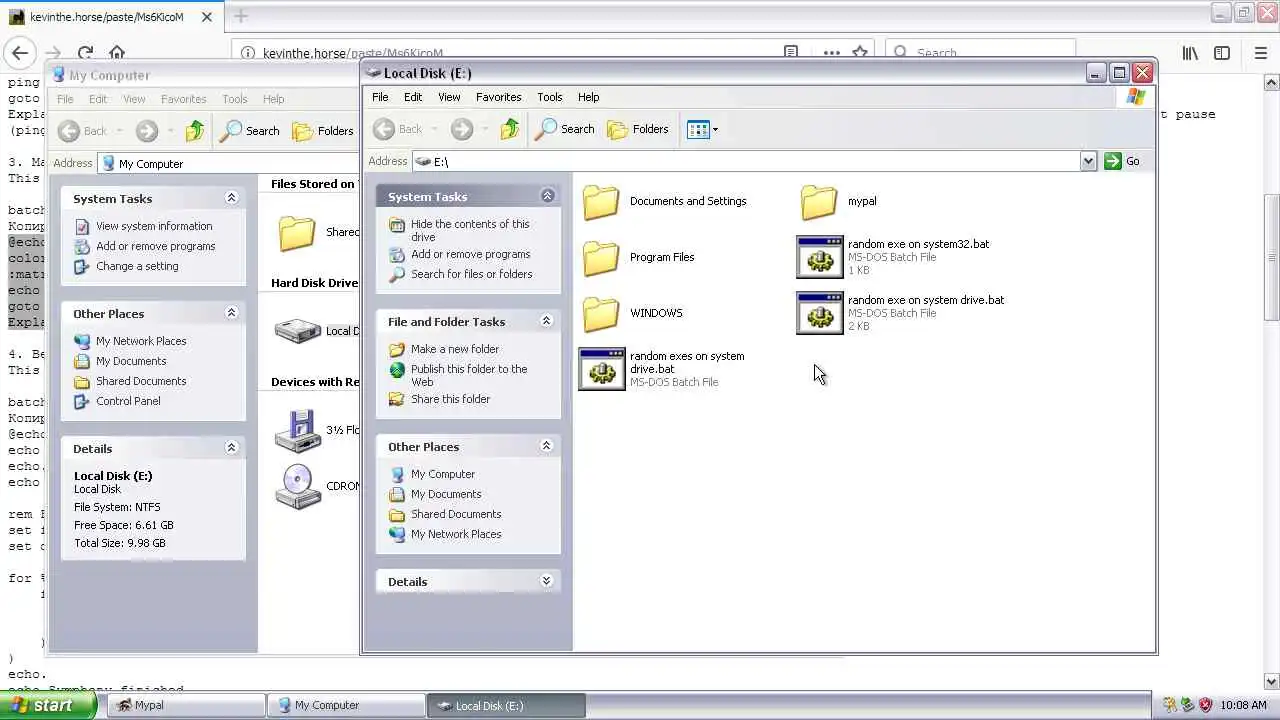Select the WINDOWS folder icon
Screen dimensions: 1280x720
(x=601, y=314)
